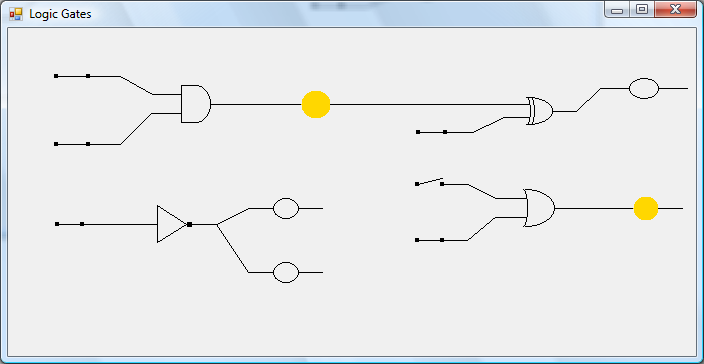Click the AND gate symbol
Screen dimensions: 704x364
196,104
